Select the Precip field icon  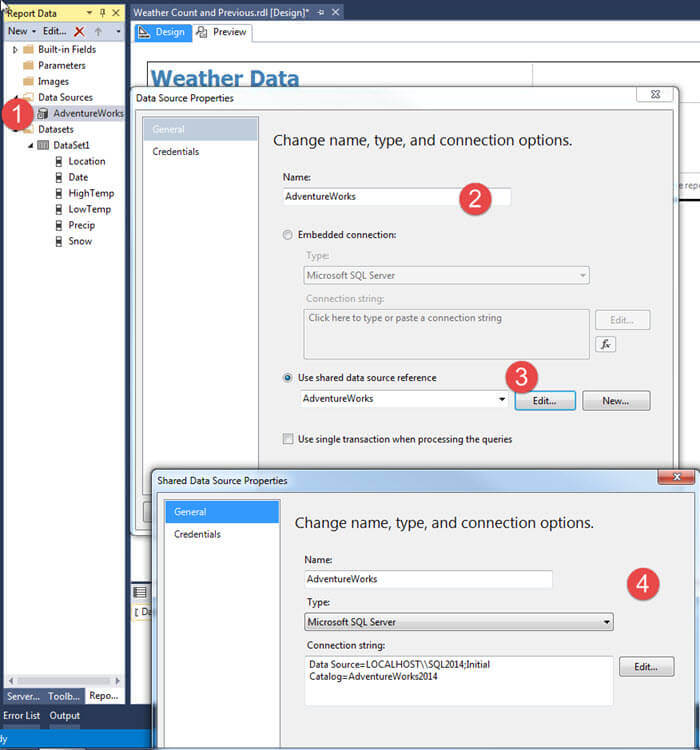[58, 225]
